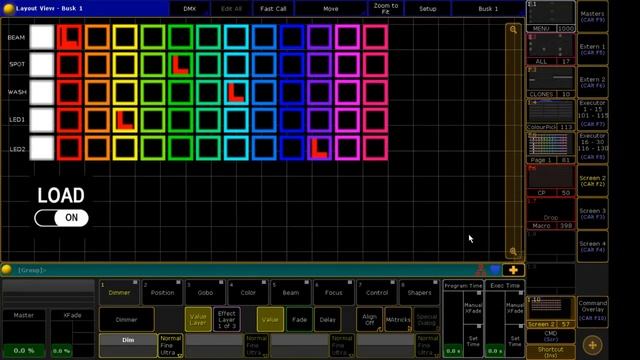Select the LED2 row purple cell marked L

pos(319,148)
